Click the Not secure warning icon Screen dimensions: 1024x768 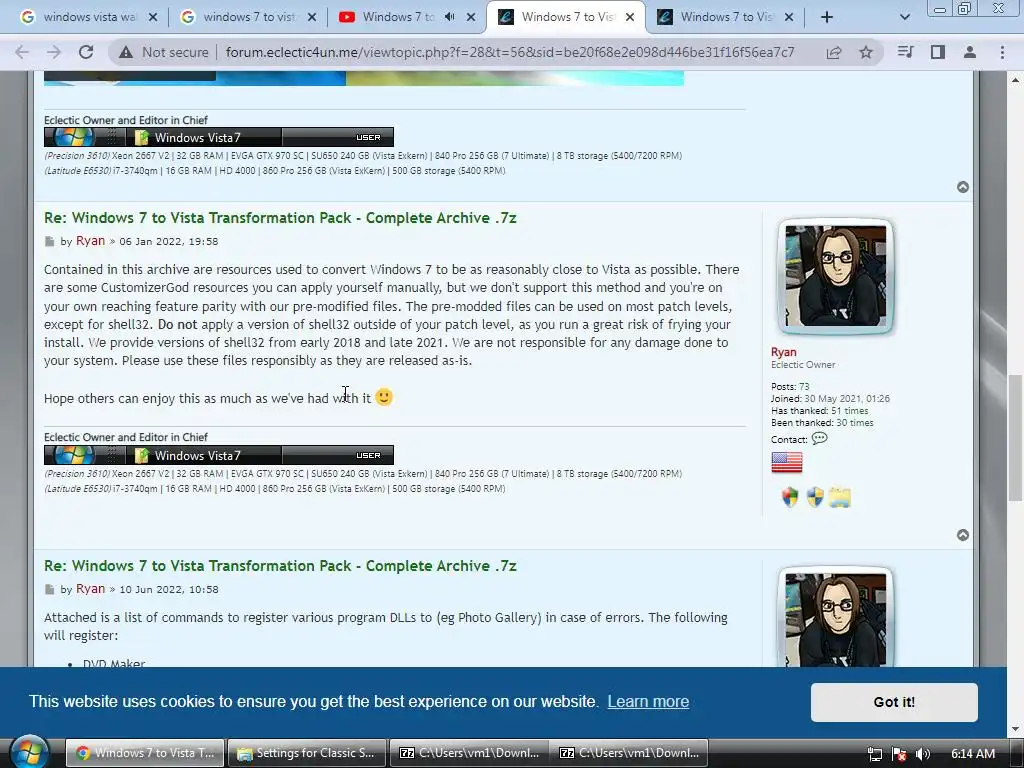coord(126,52)
